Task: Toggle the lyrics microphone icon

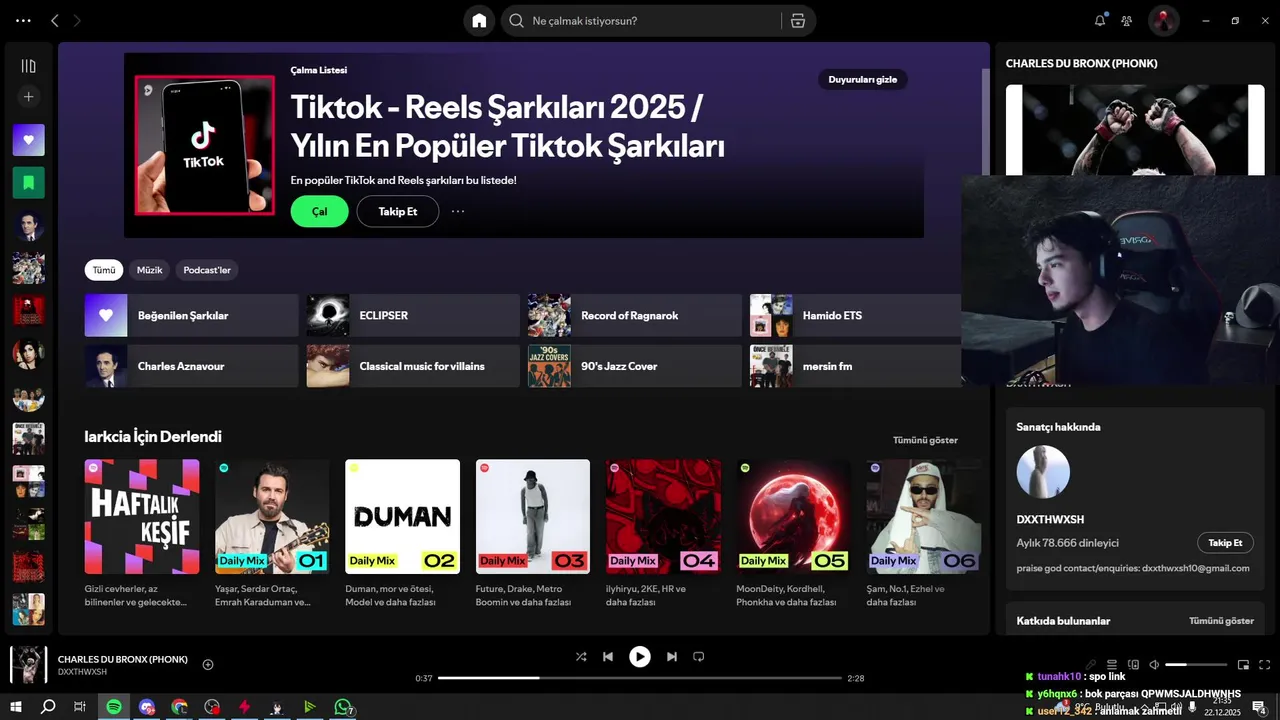Action: pyautogui.click(x=1091, y=665)
